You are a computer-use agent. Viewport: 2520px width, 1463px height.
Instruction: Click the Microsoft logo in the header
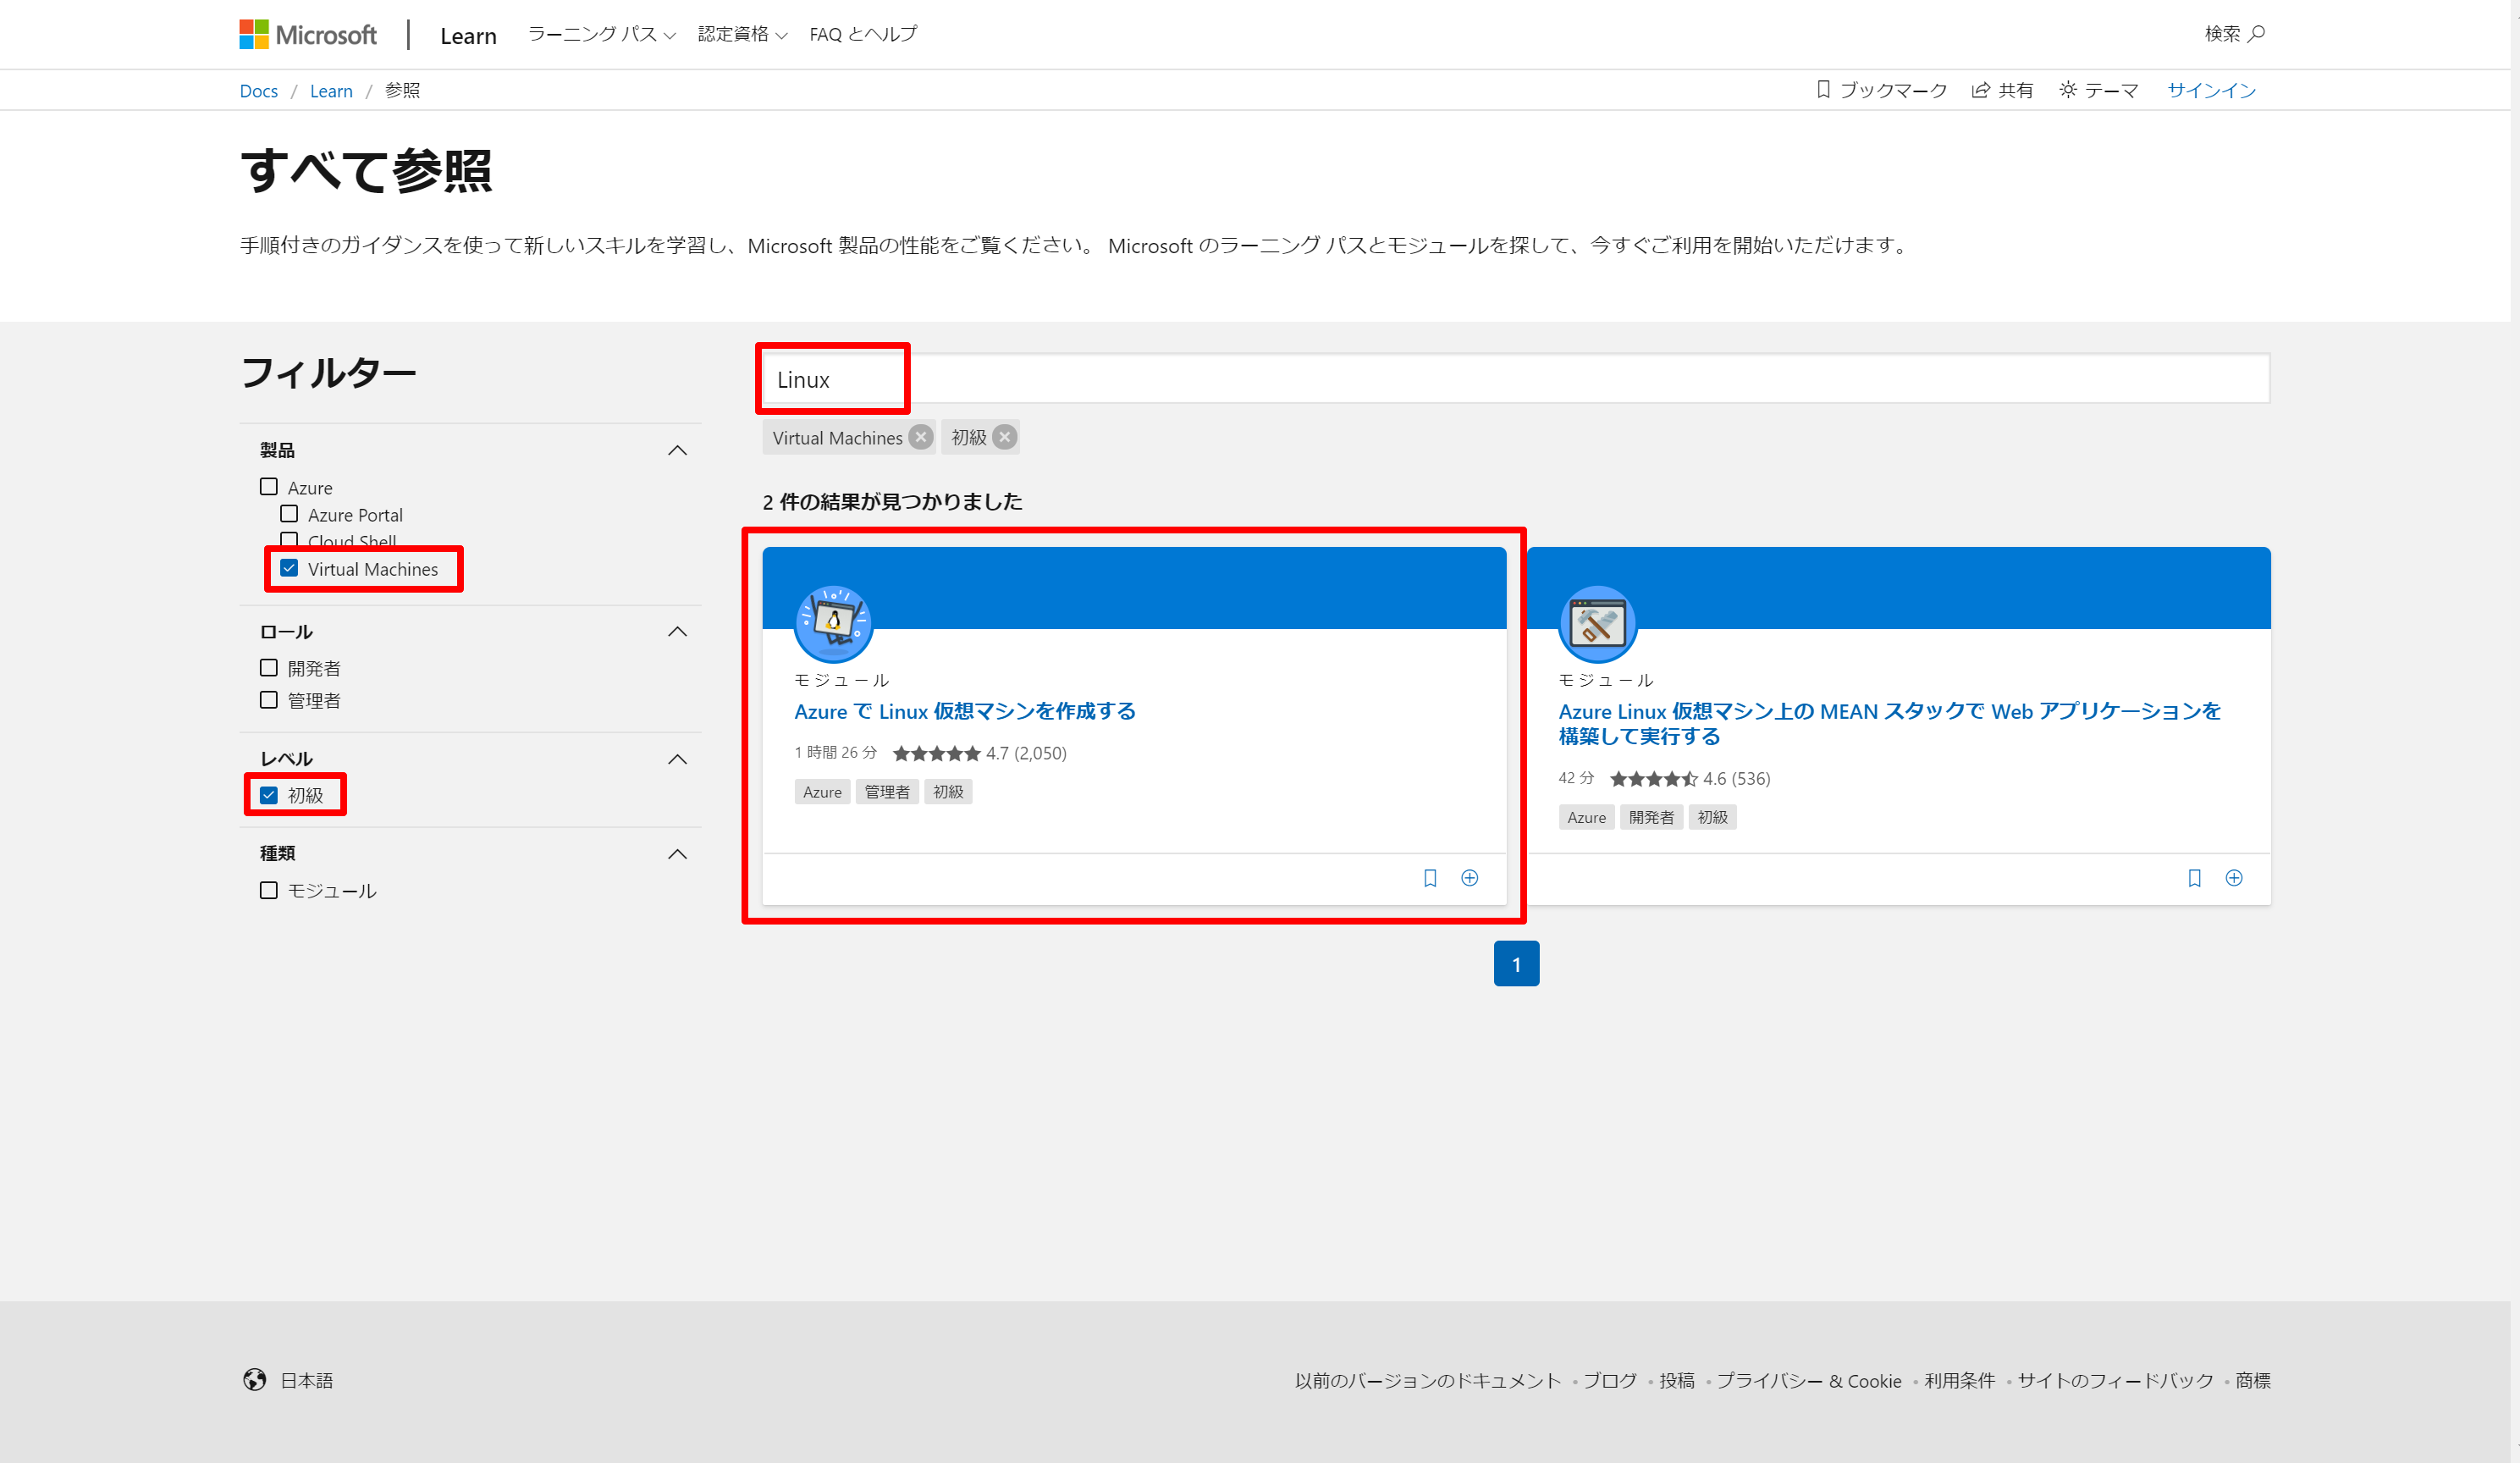pos(308,35)
